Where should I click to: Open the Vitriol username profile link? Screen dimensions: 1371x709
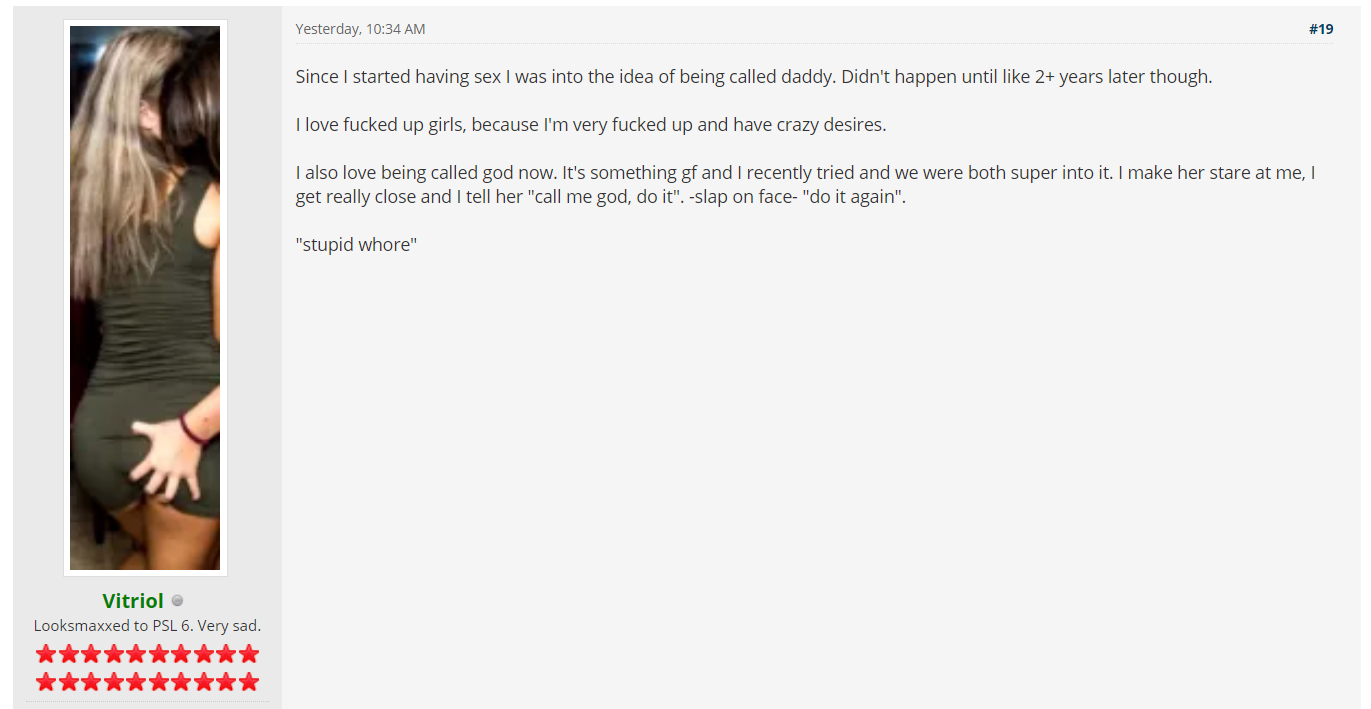(132, 601)
